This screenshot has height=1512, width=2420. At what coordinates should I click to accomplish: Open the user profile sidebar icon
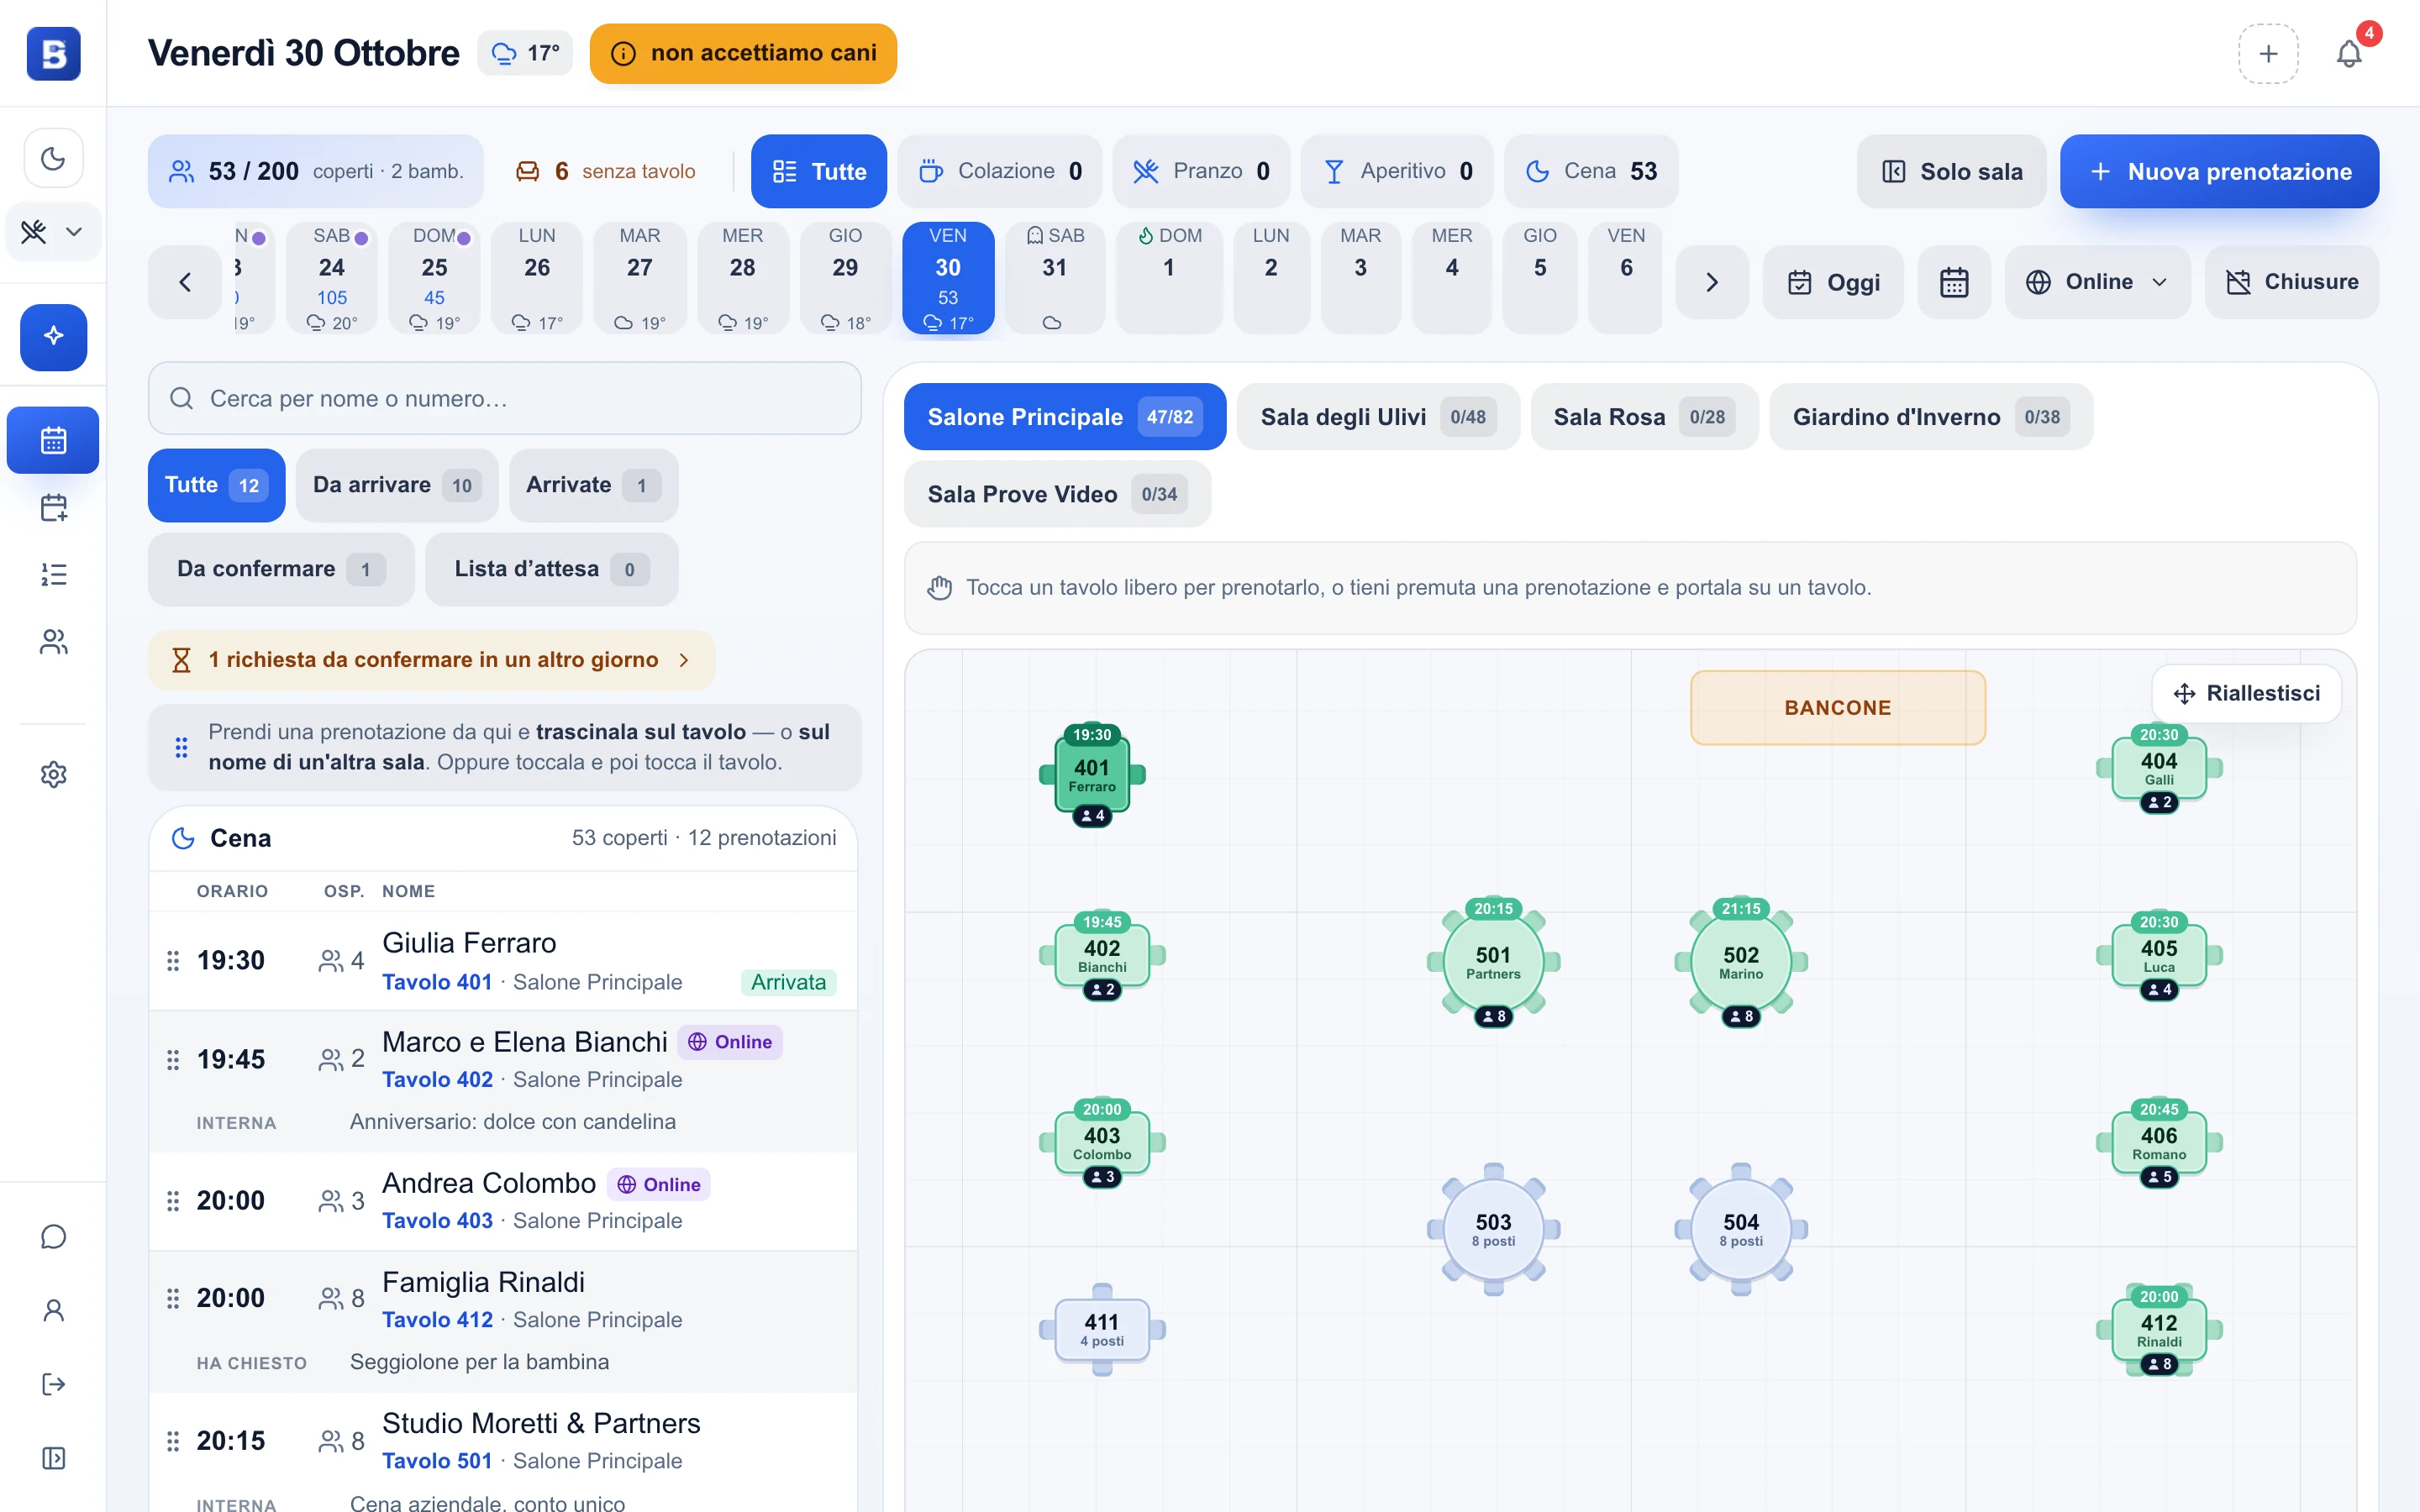pos(53,1310)
